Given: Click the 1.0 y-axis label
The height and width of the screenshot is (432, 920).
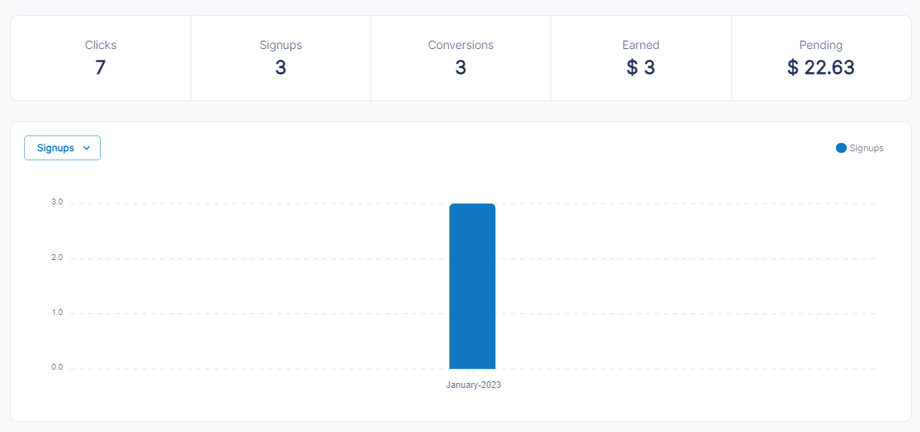Looking at the screenshot, I should [57, 313].
